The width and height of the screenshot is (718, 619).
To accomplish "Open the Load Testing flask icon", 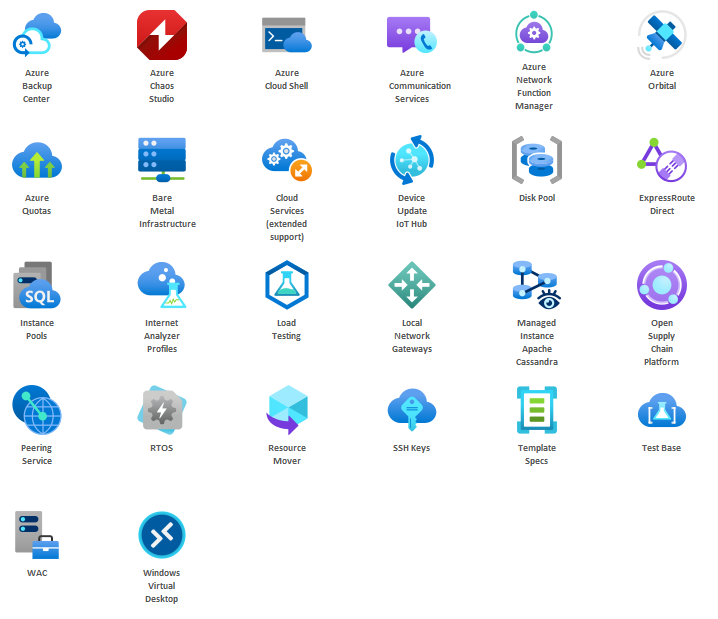I will pos(287,285).
